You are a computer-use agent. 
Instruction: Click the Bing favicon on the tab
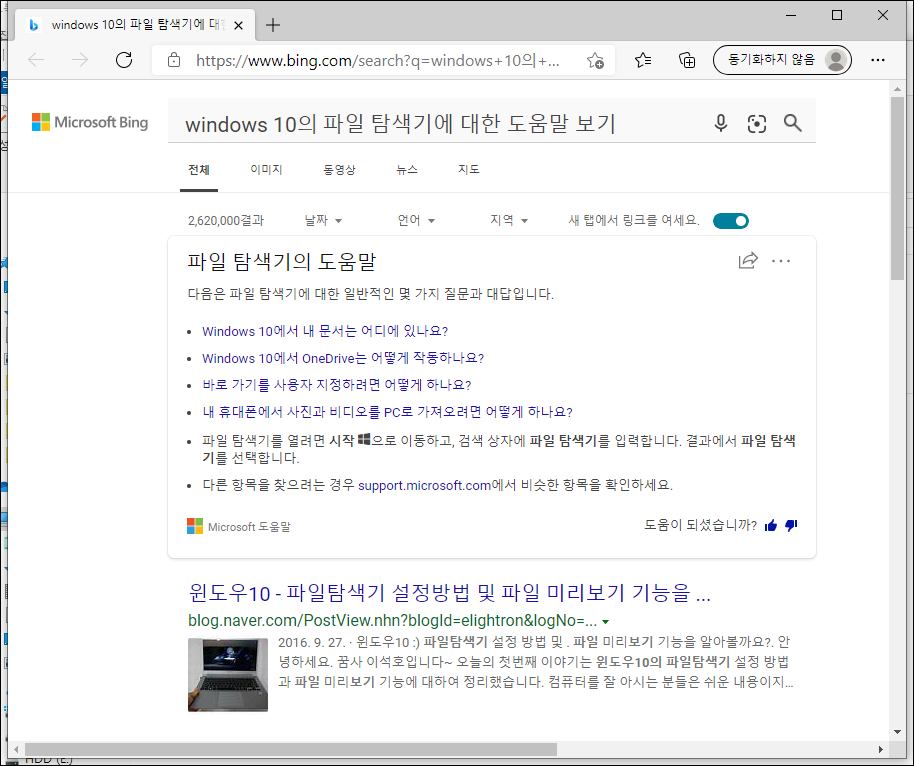click(x=34, y=25)
